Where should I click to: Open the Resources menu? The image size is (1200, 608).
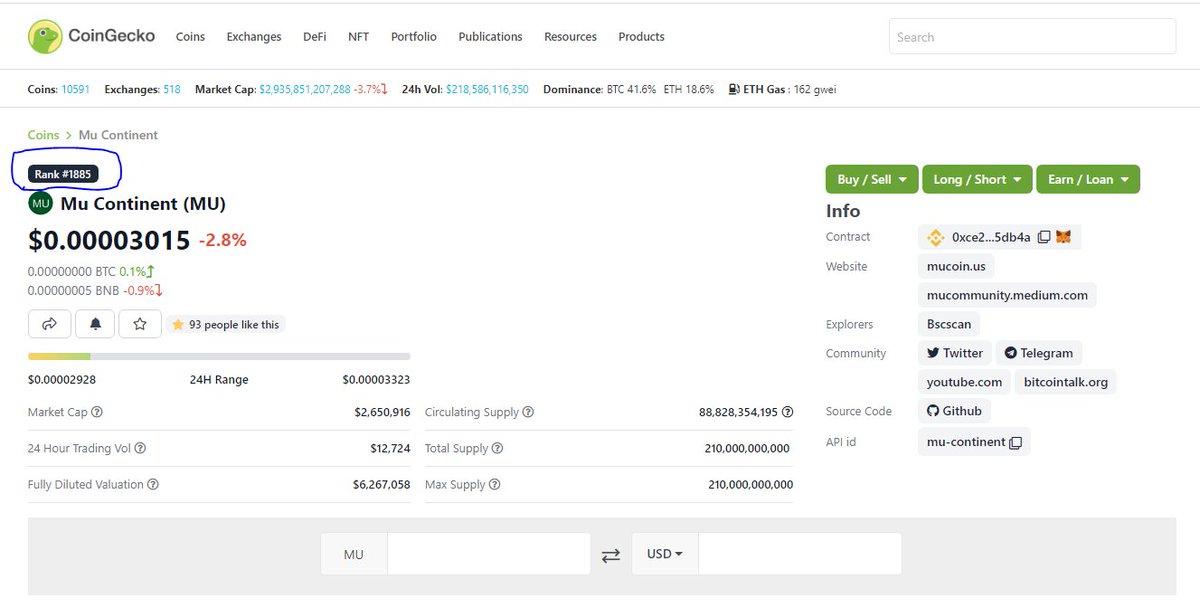[570, 37]
